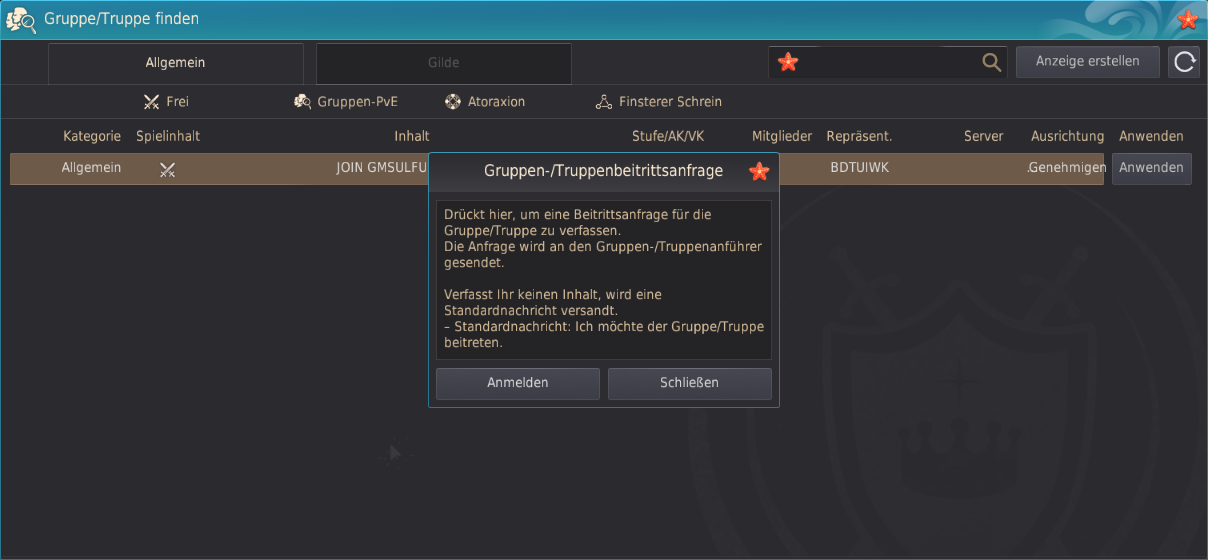Viewport: 1208px width, 560px height.
Task: Refresh the group listing
Action: click(1184, 62)
